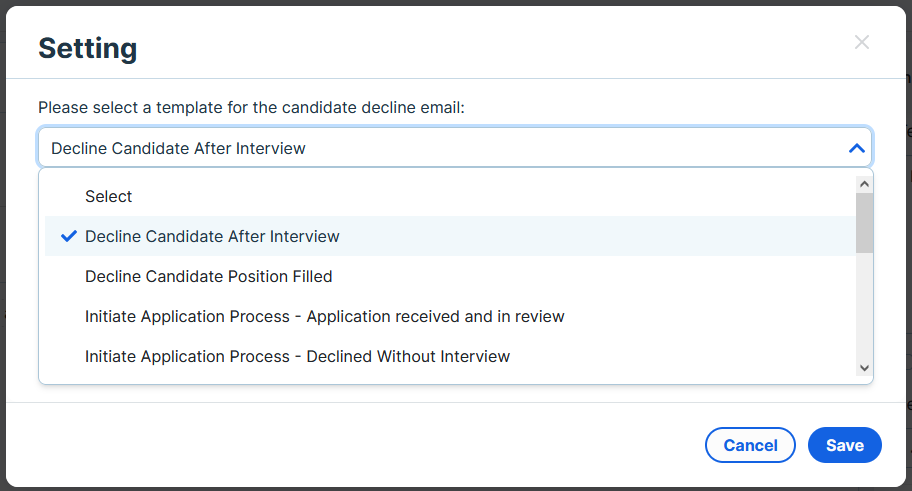This screenshot has height=491, width=912.
Task: Select 'Decline Candidate After Interview' option
Action: pyautogui.click(x=450, y=236)
